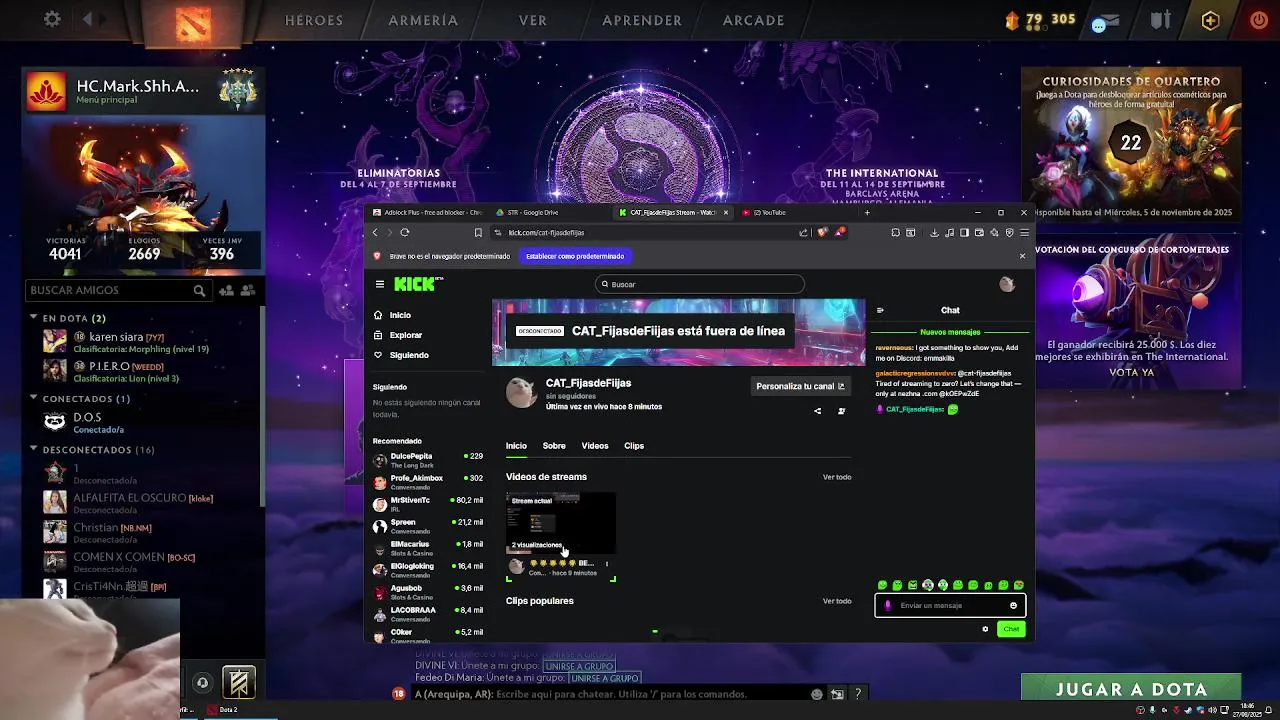This screenshot has height=720, width=1280.
Task: Collapse the DESCONECTADOS friends group
Action: [34, 450]
